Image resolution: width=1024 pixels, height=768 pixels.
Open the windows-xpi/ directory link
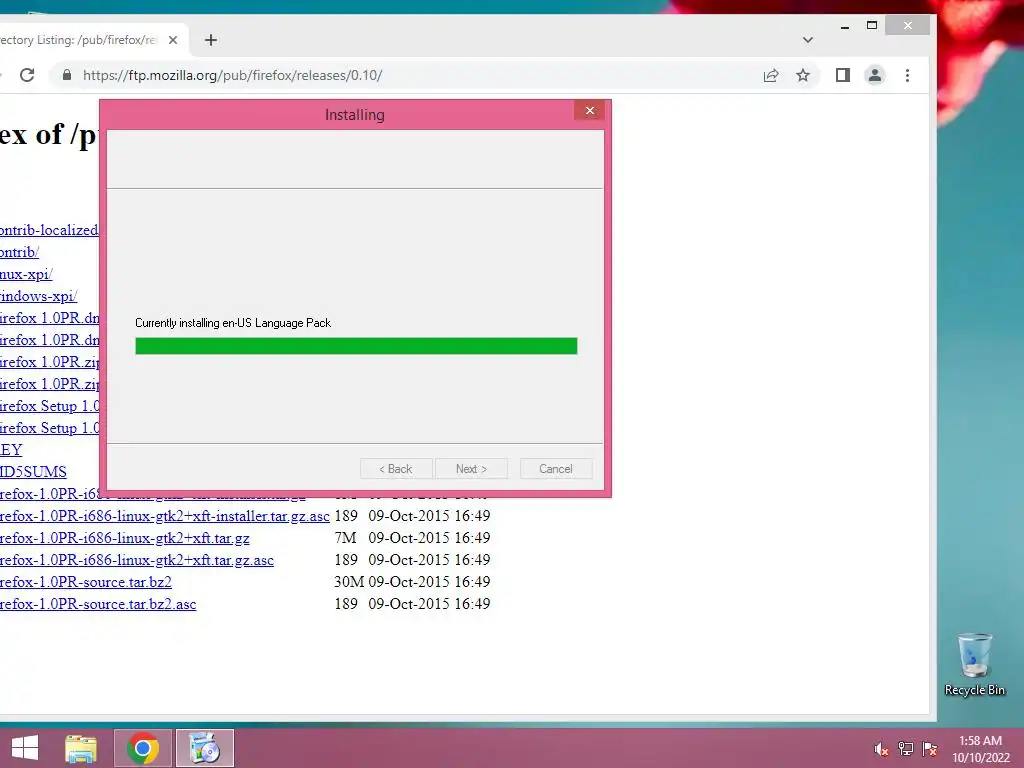pyautogui.click(x=39, y=296)
